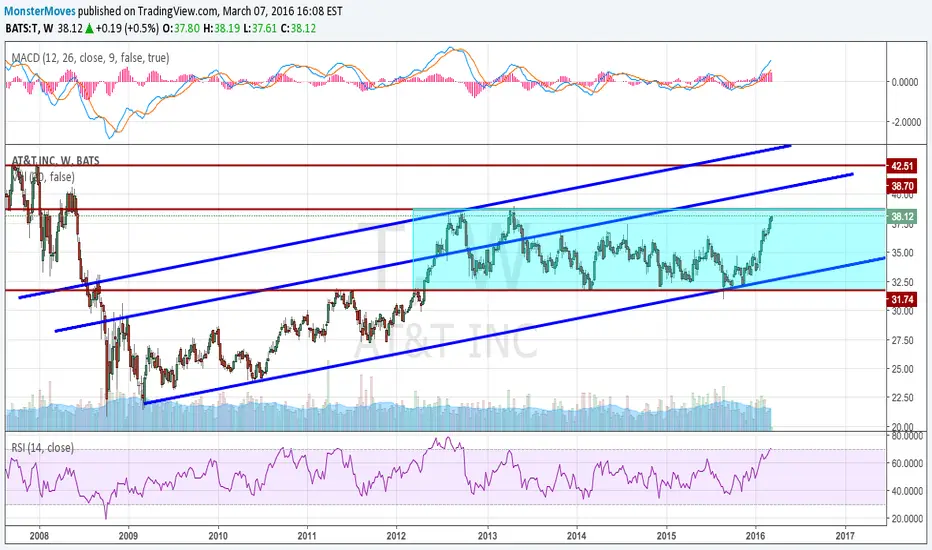Select the C:38.12 close value
Image resolution: width=932 pixels, height=550 pixels.
[x=298, y=28]
